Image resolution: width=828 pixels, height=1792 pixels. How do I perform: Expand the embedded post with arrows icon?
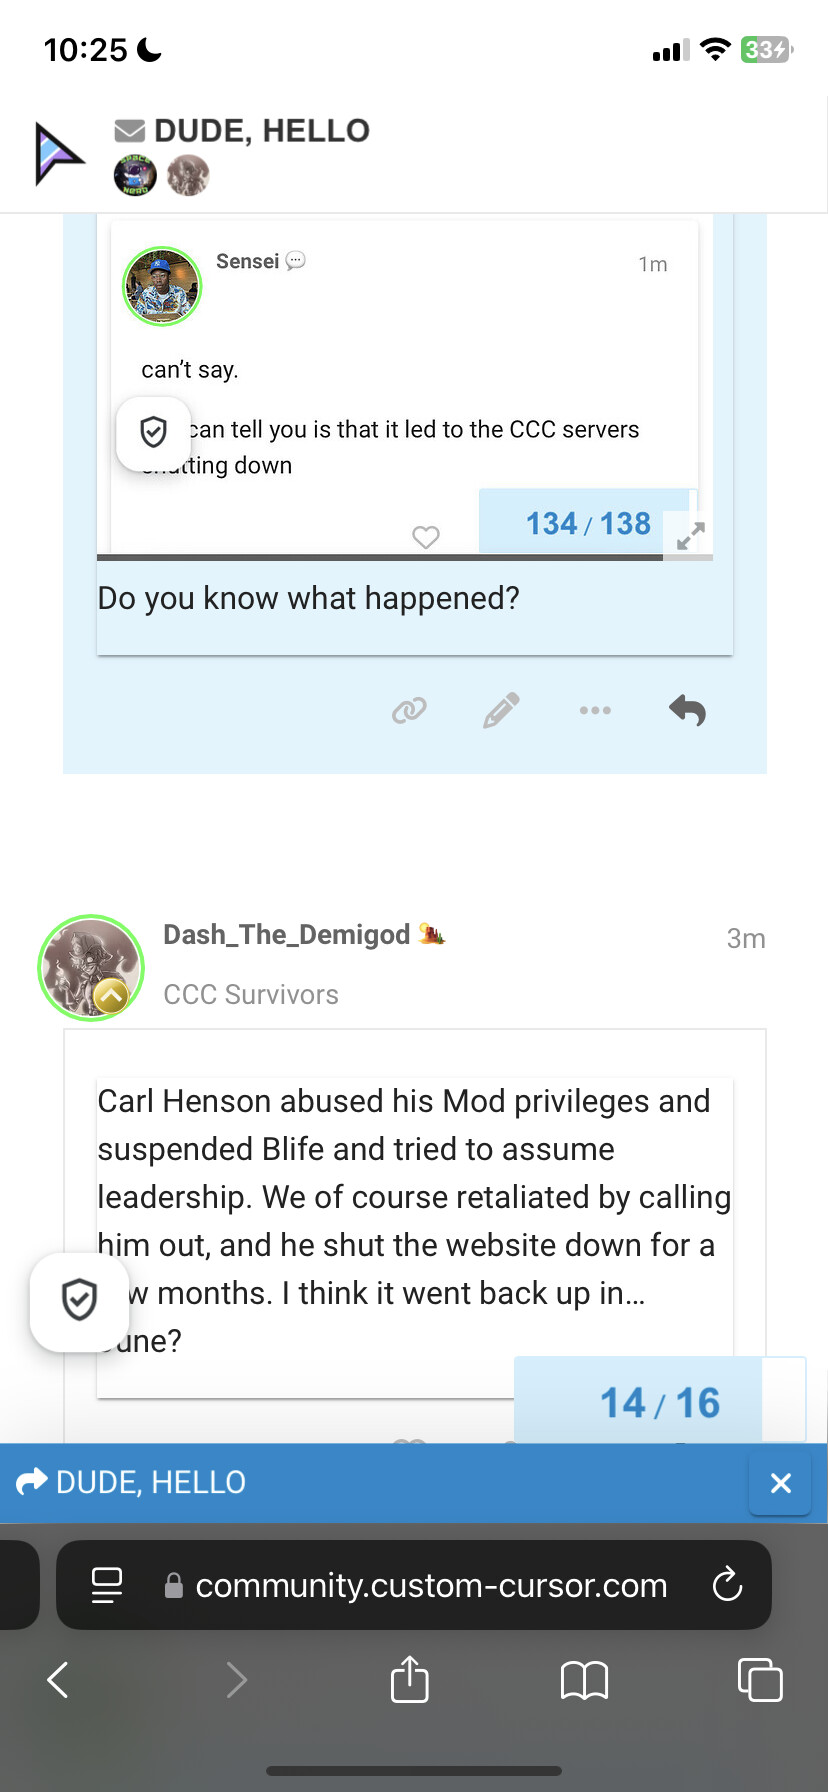pos(690,536)
